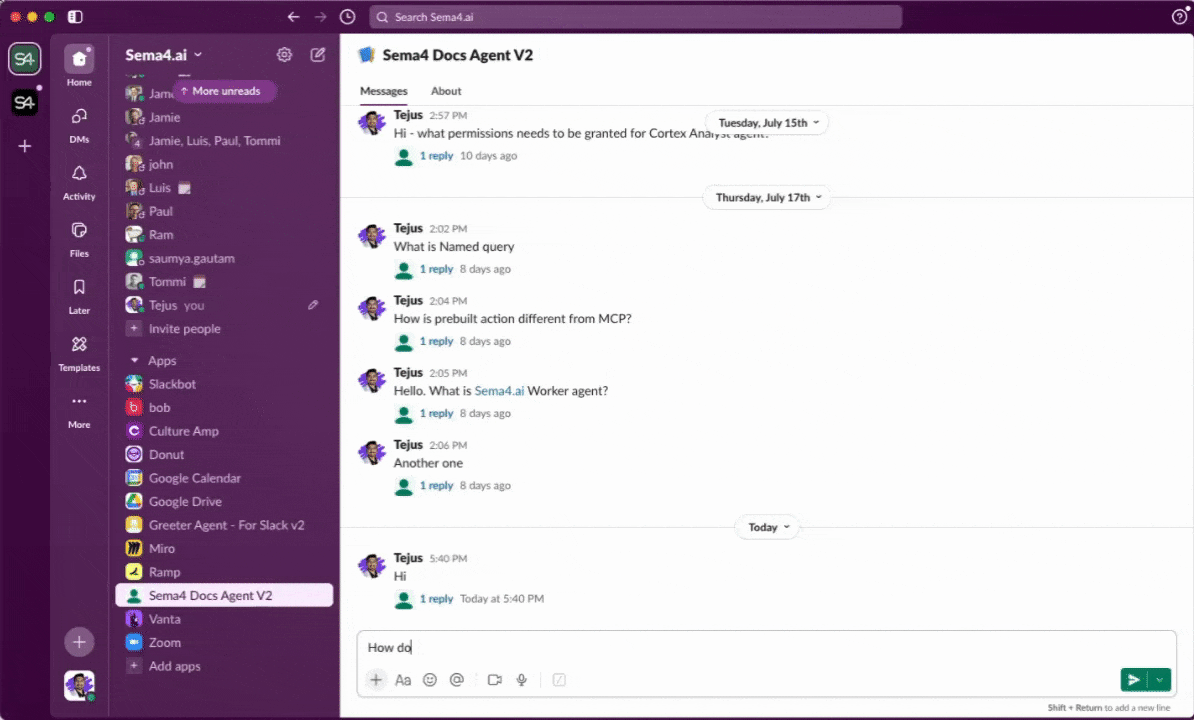This screenshot has height=720, width=1194.
Task: Open slash shortcuts icon in composer
Action: pos(559,680)
